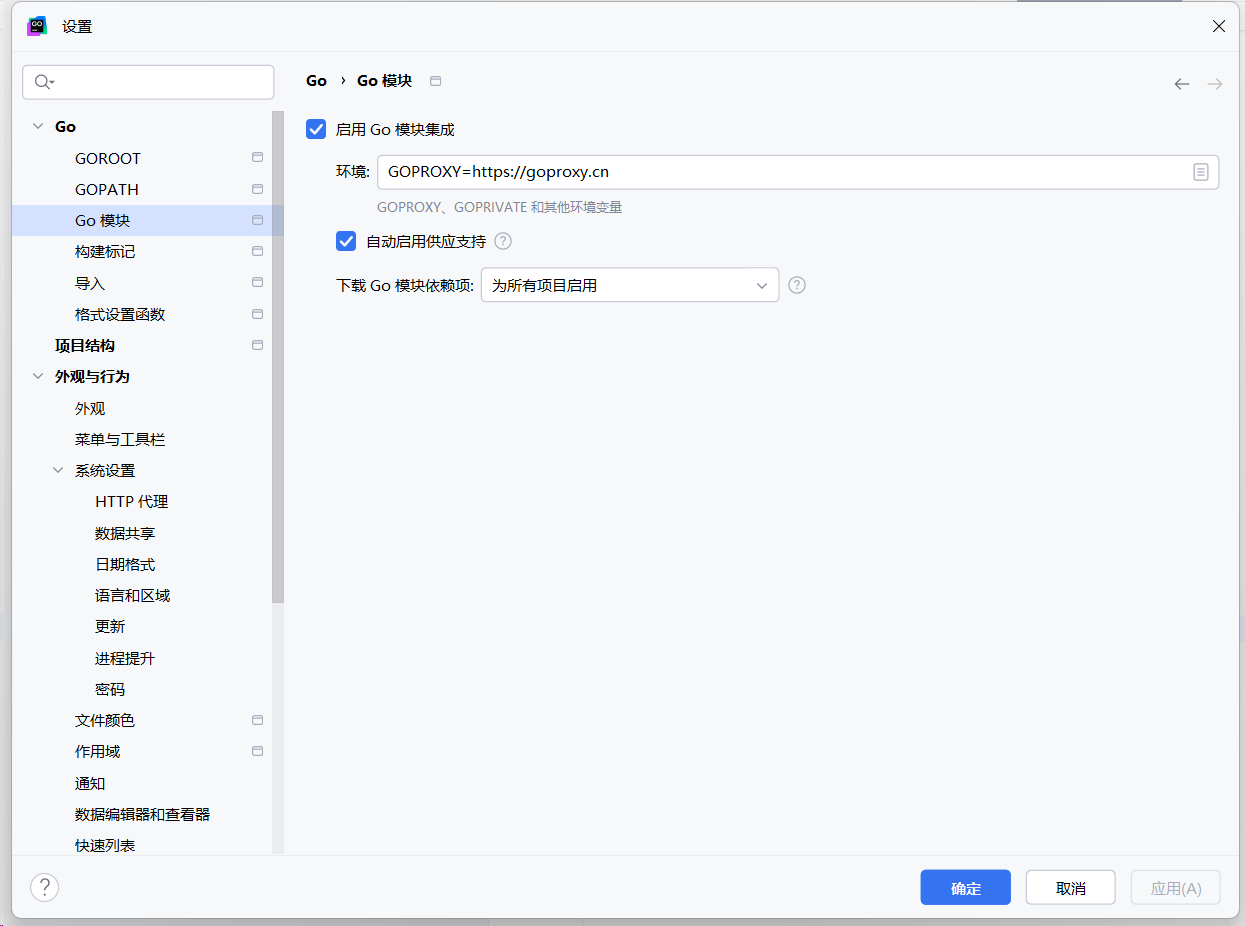Click the 取消 button
Screen dimensions: 1245x926
1070,888
